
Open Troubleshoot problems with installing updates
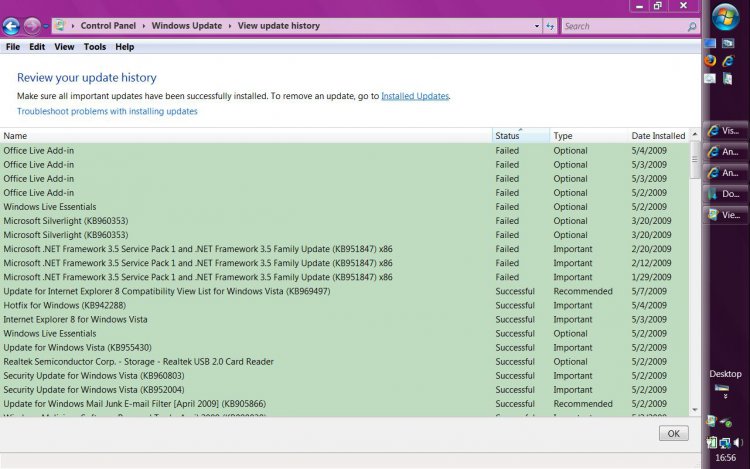pos(107,111)
